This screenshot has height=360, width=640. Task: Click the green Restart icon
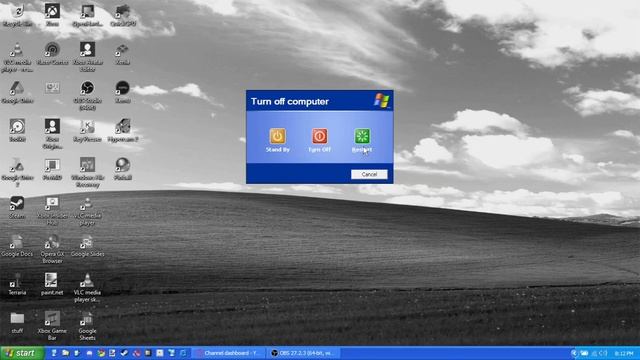click(x=362, y=136)
